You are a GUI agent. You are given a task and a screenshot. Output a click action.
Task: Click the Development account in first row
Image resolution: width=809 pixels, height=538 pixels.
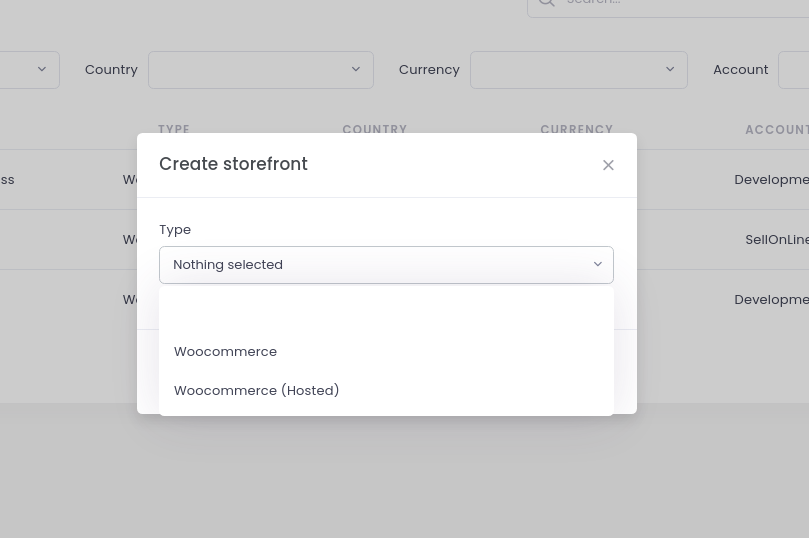pyautogui.click(x=771, y=180)
